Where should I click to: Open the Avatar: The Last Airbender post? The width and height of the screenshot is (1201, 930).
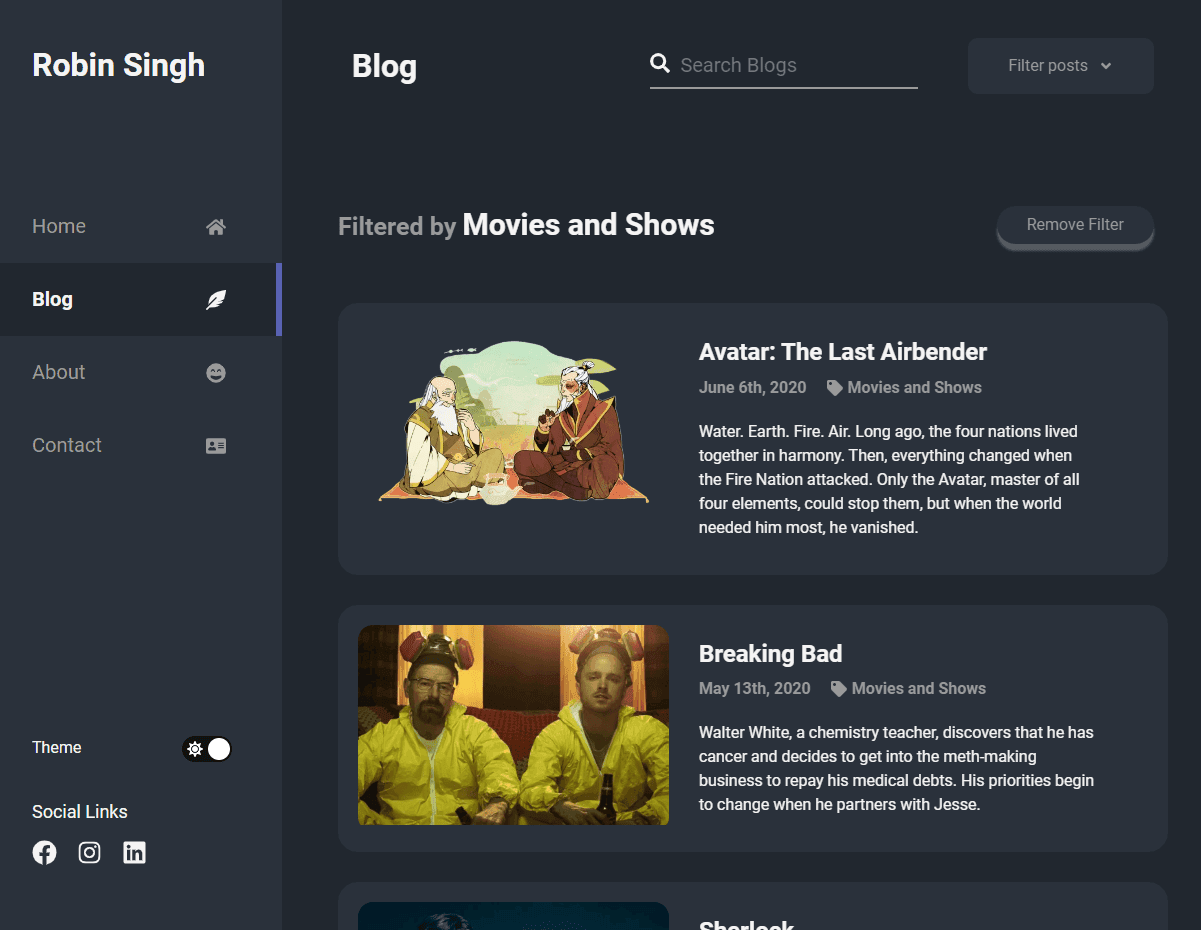(x=842, y=351)
